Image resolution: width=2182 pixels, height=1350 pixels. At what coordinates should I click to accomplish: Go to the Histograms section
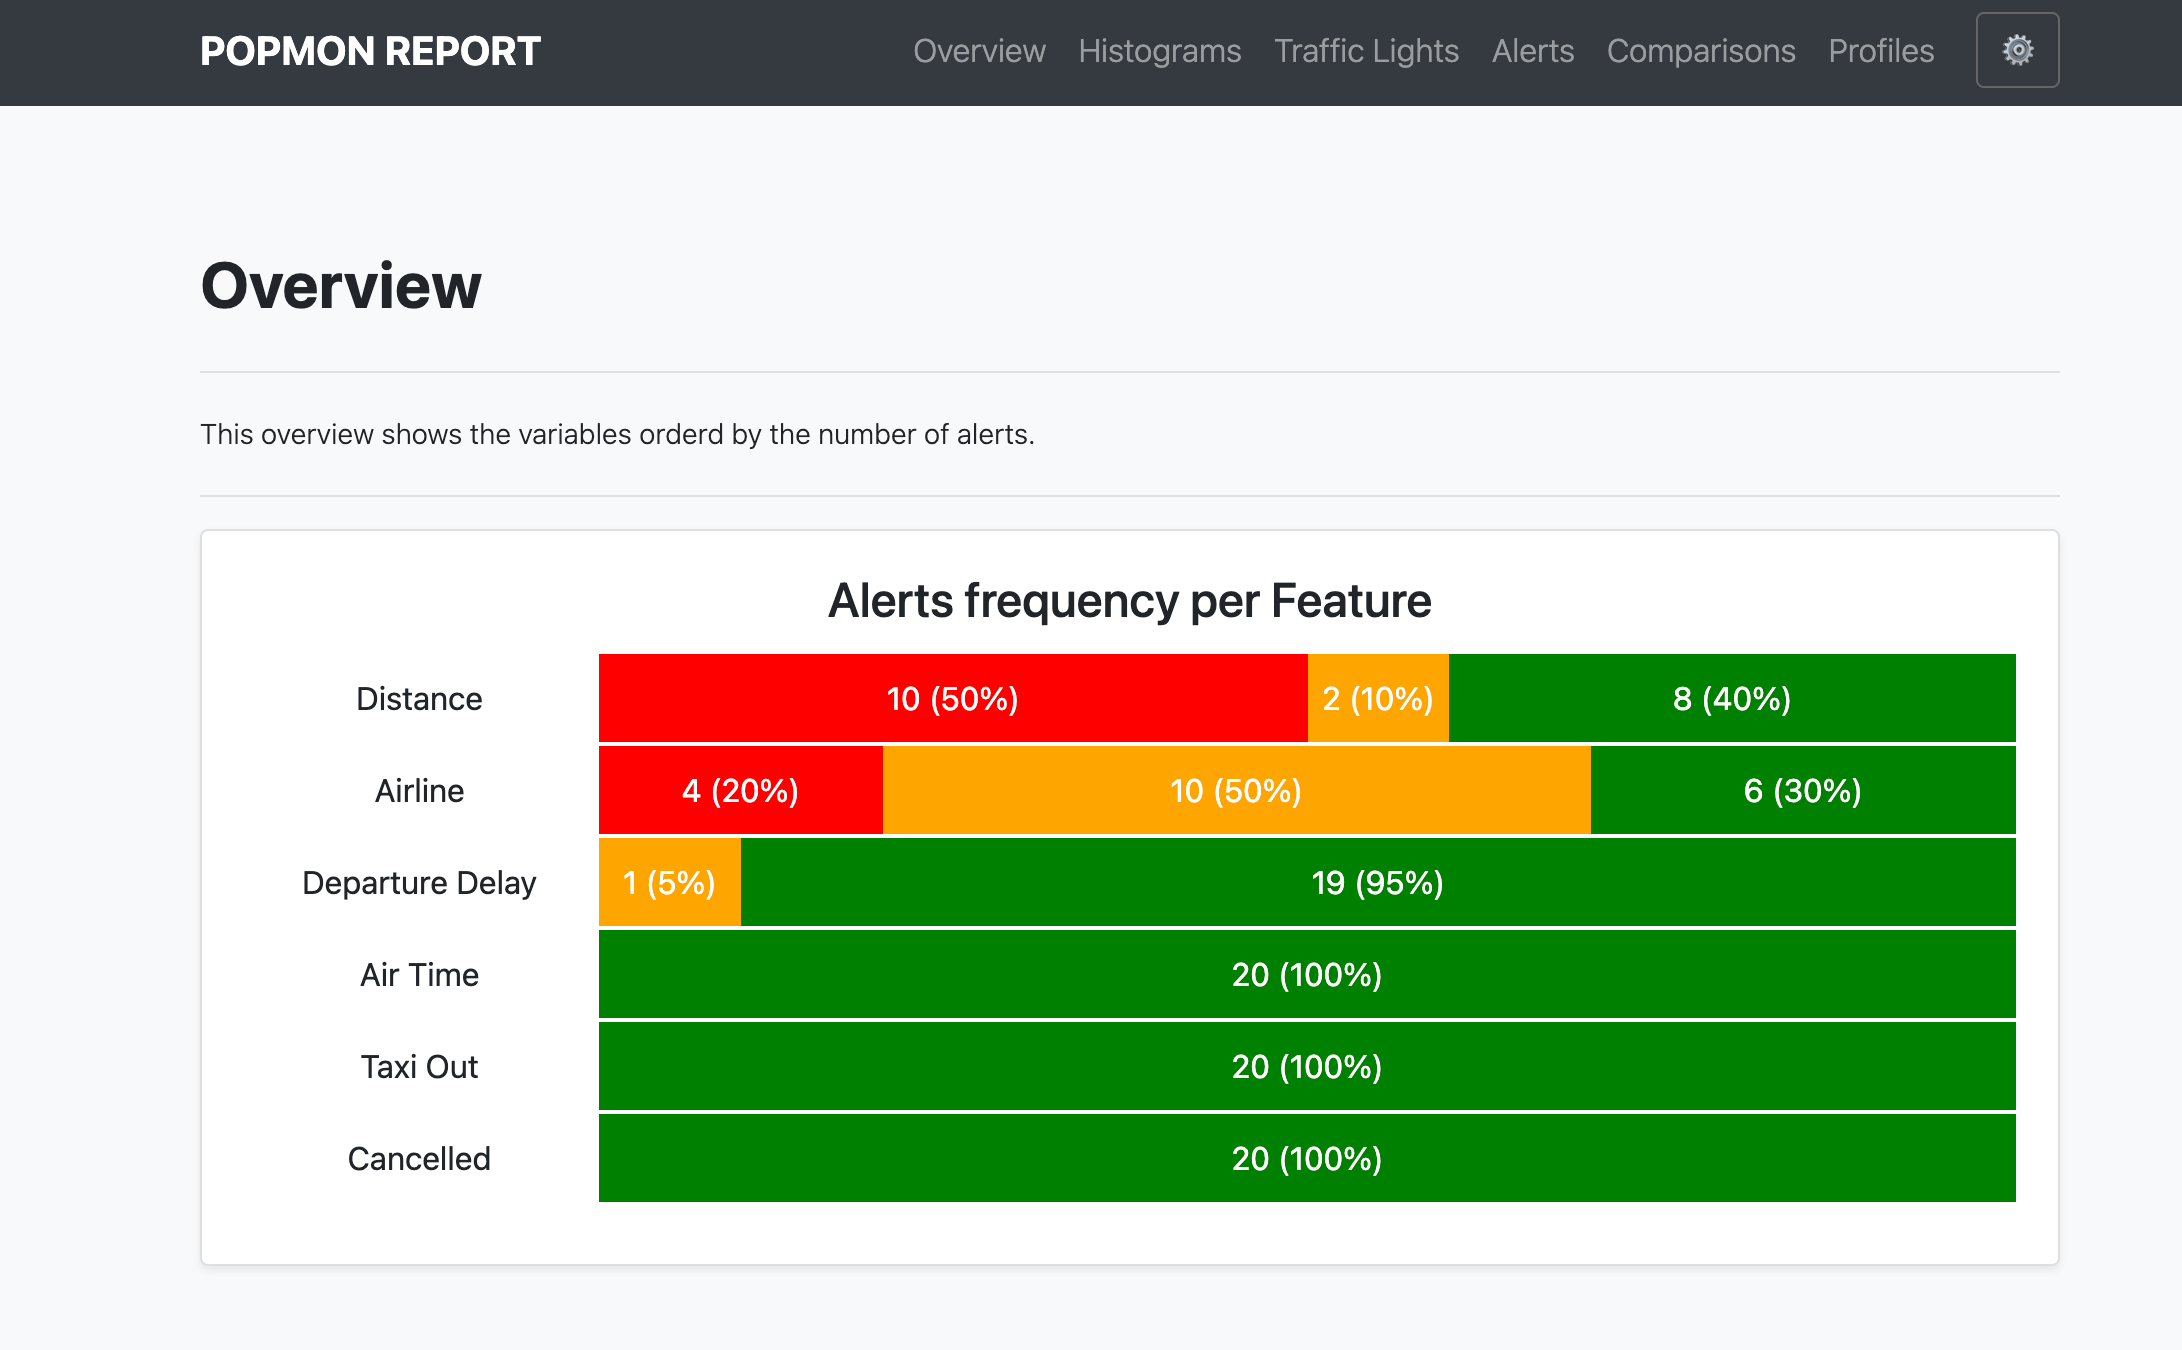1159,51
